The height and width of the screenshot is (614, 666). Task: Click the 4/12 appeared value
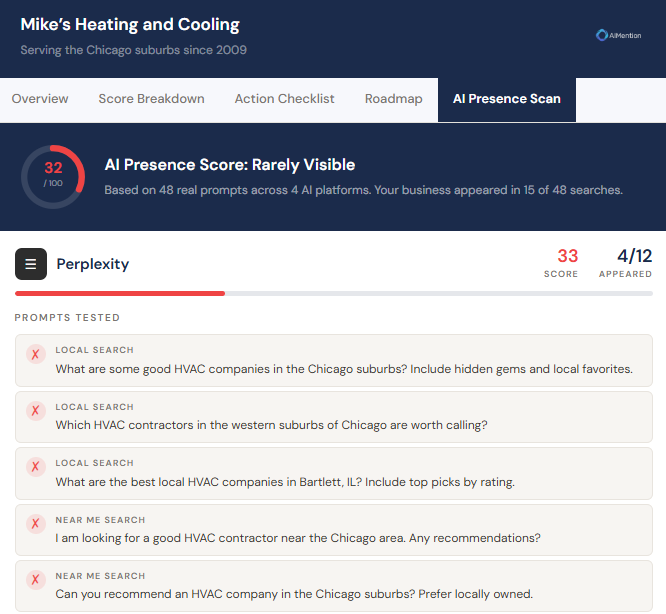(635, 256)
